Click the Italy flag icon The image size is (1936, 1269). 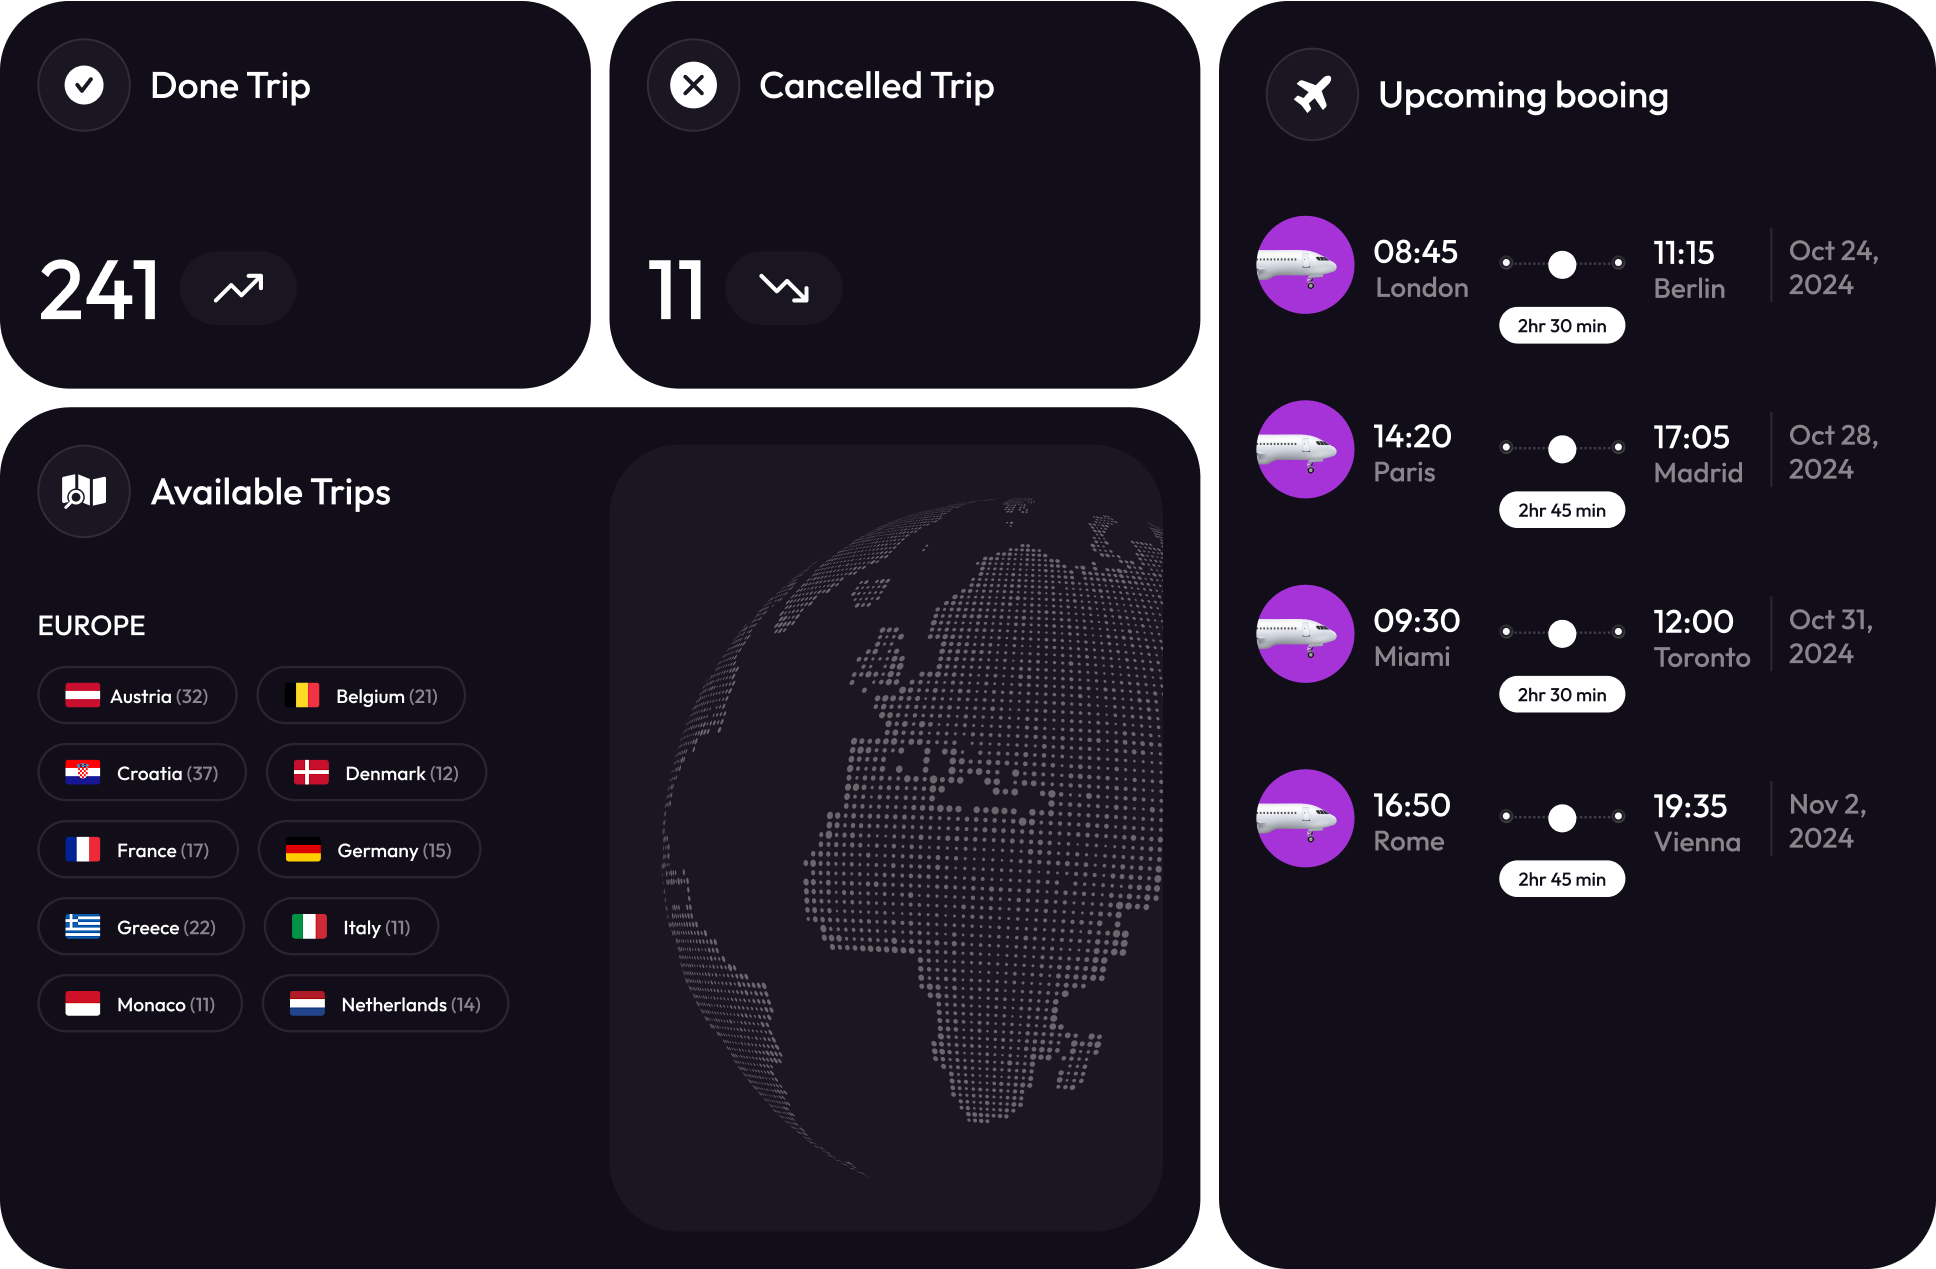point(309,926)
